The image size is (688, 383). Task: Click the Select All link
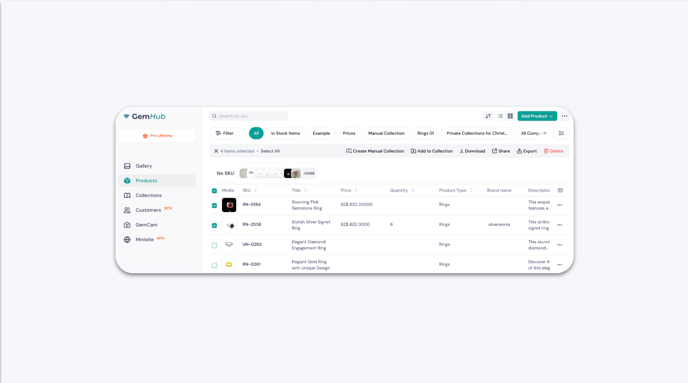[270, 151]
